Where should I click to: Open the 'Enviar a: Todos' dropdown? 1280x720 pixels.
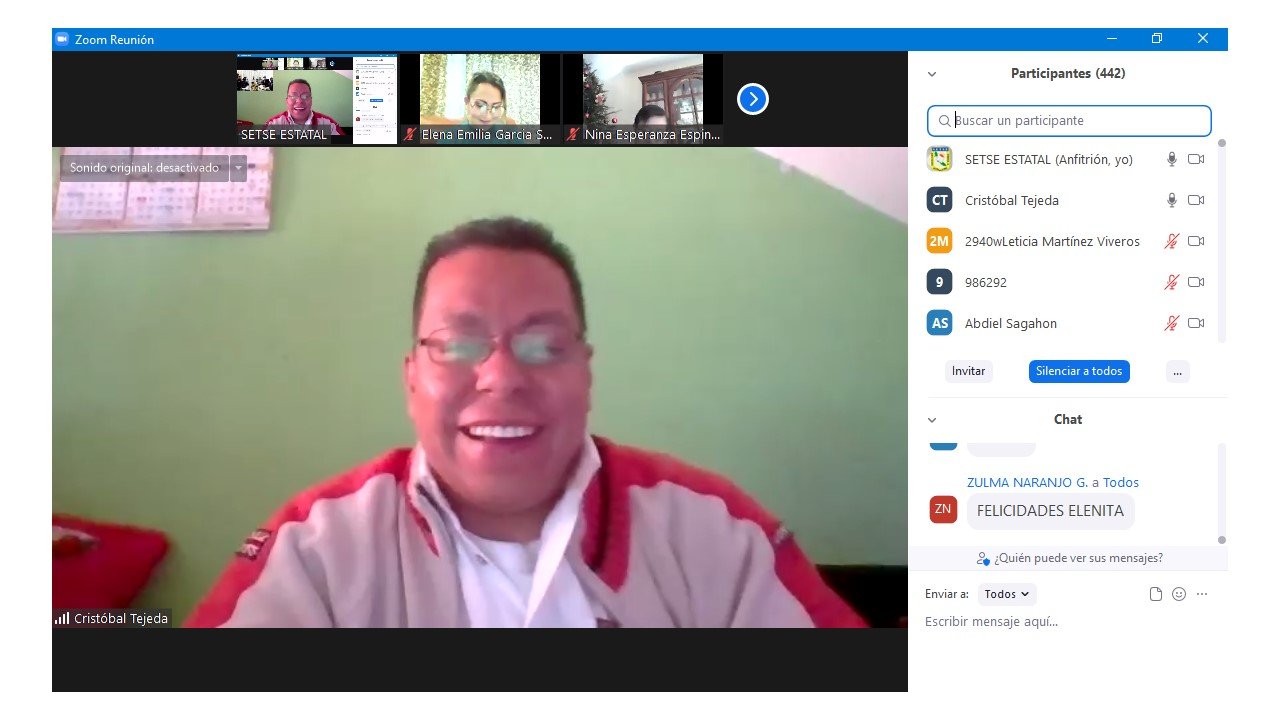click(1007, 594)
